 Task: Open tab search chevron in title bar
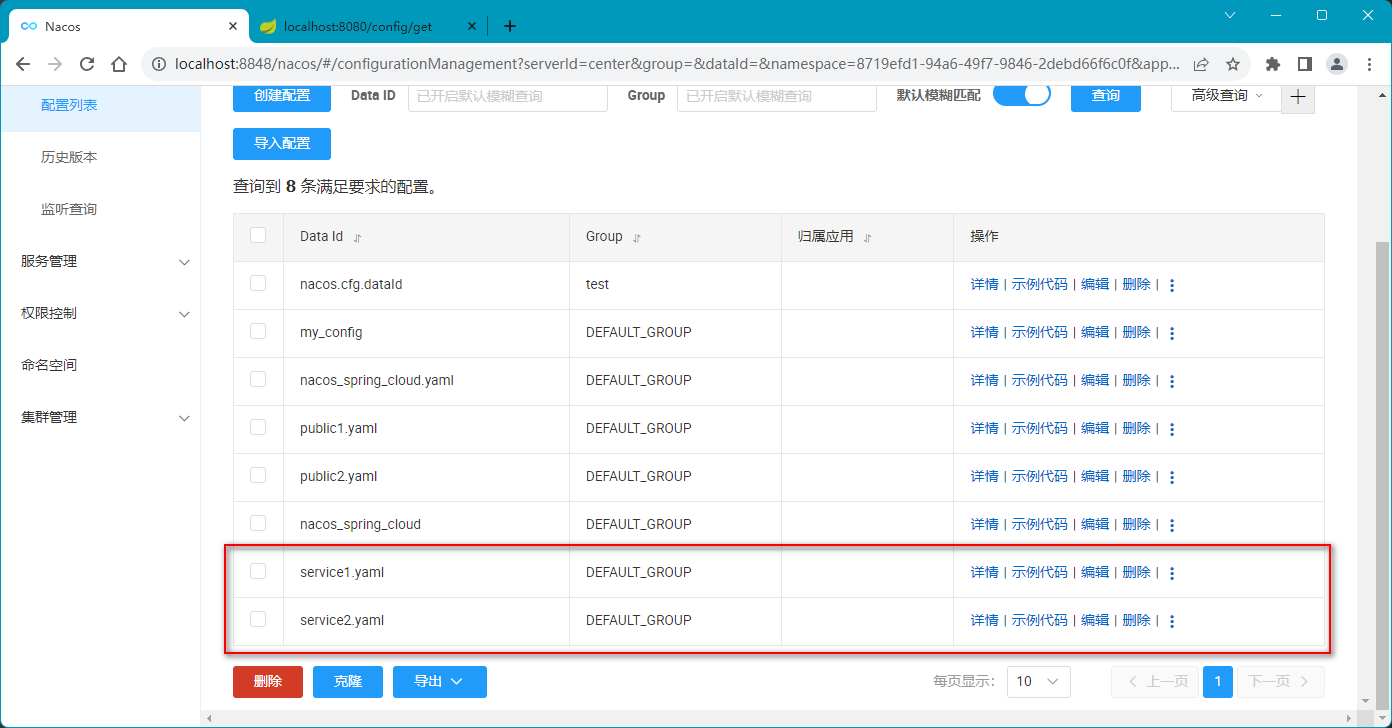1230,15
